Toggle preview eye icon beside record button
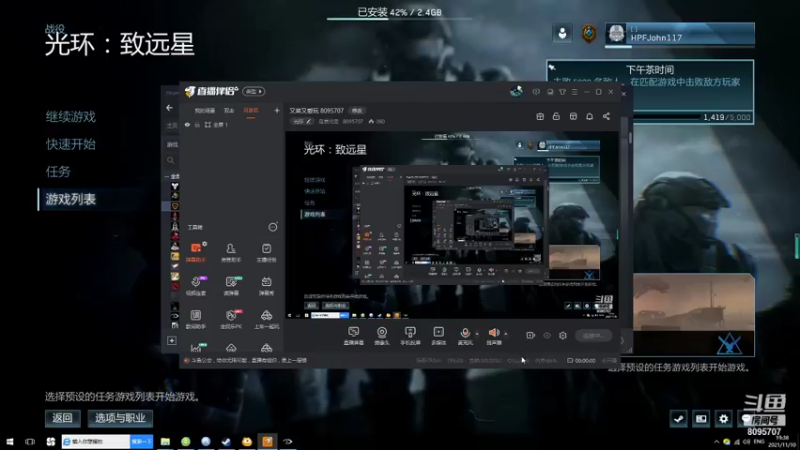The height and width of the screenshot is (450, 800). pos(546,335)
